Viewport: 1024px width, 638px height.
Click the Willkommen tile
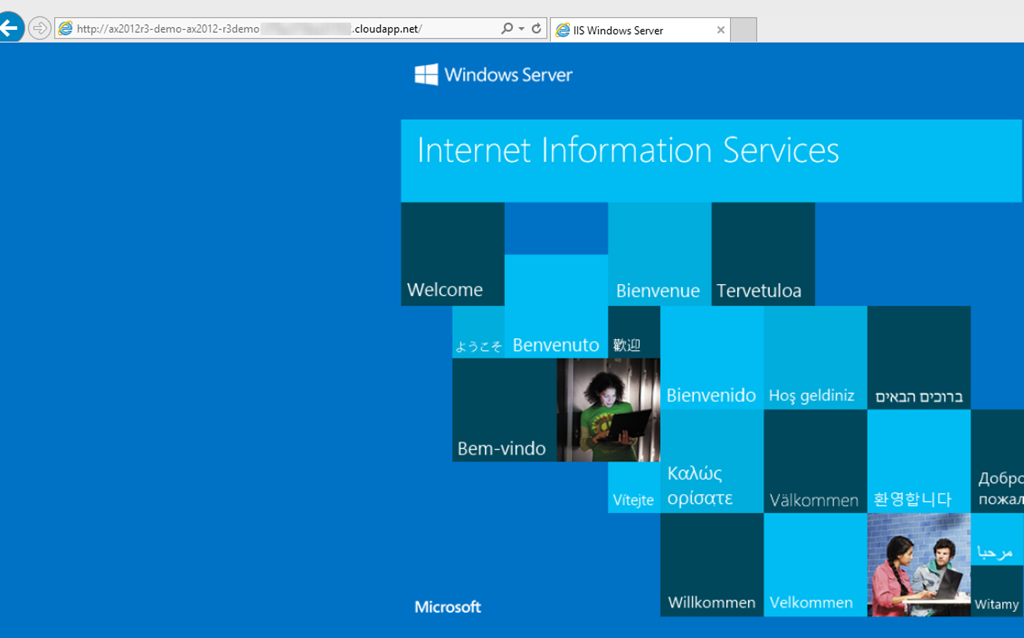point(711,565)
